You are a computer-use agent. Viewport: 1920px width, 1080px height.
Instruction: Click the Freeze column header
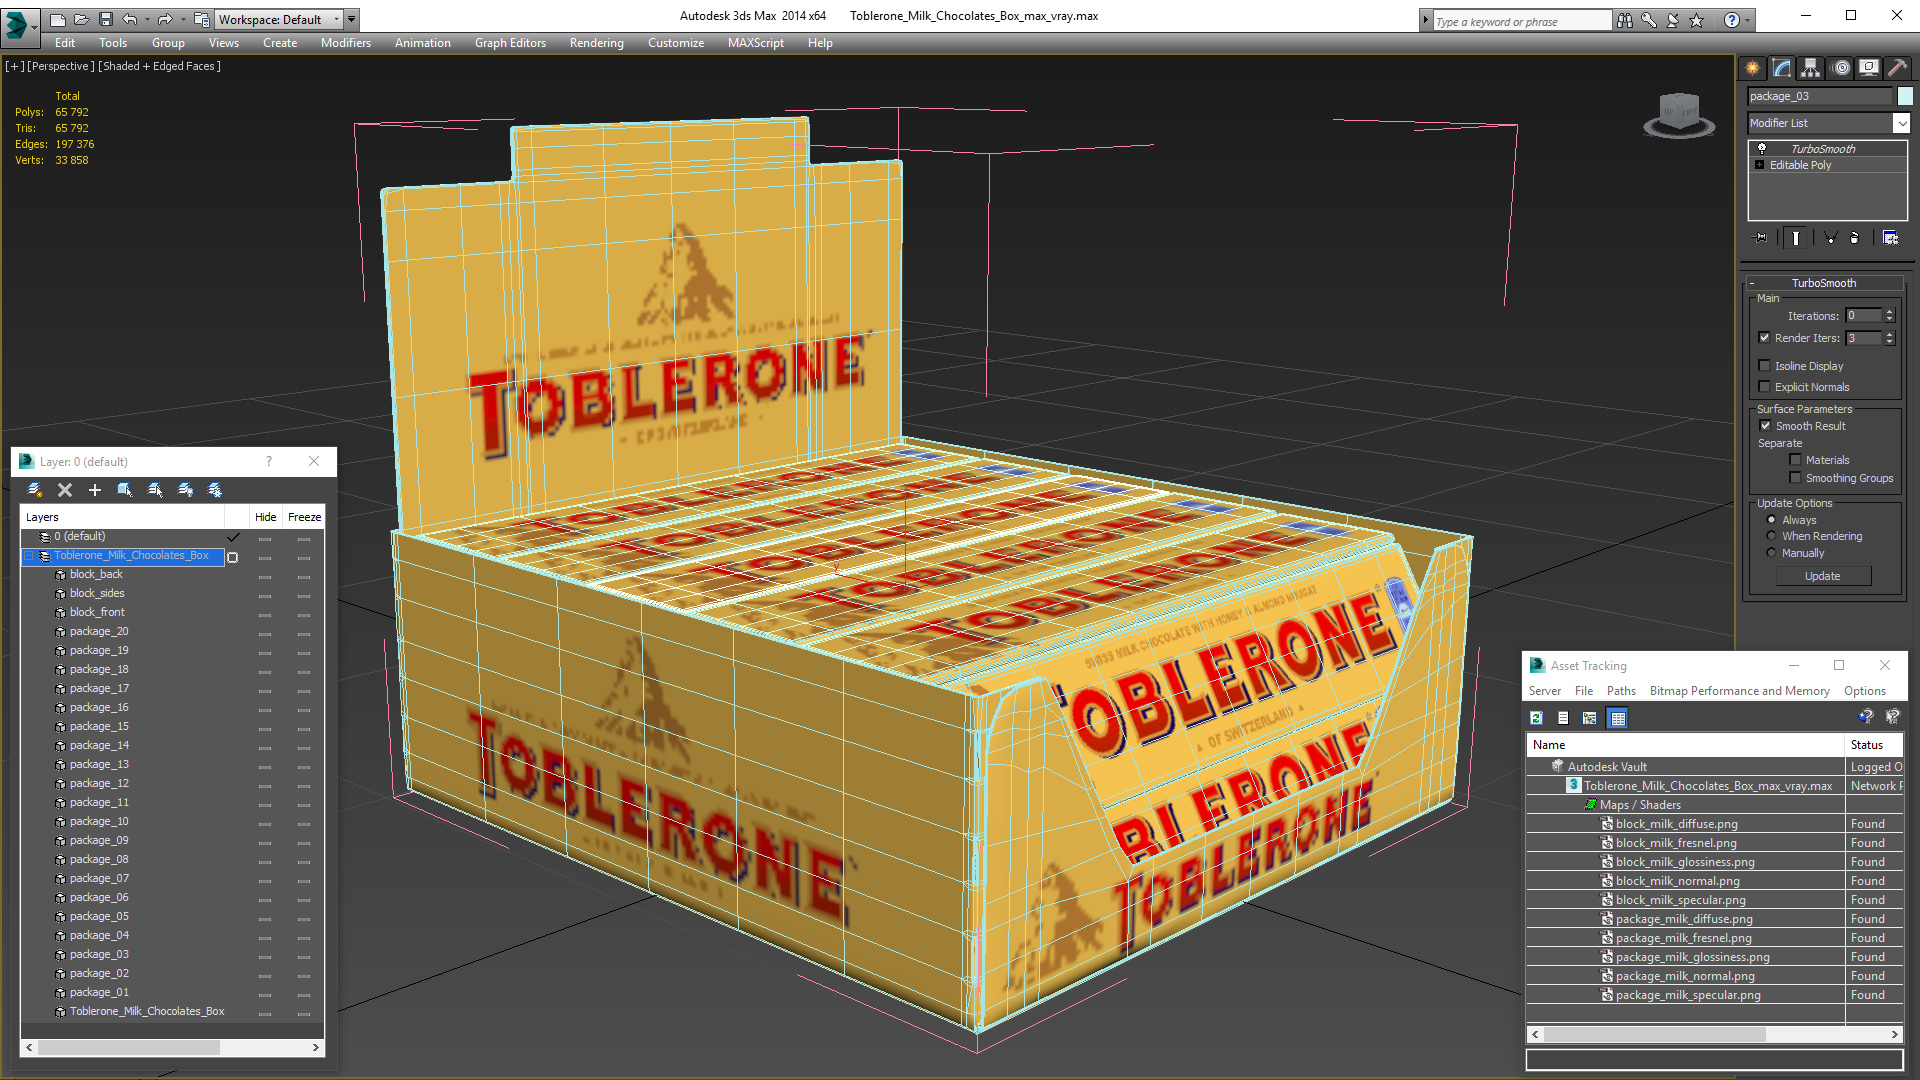click(304, 517)
